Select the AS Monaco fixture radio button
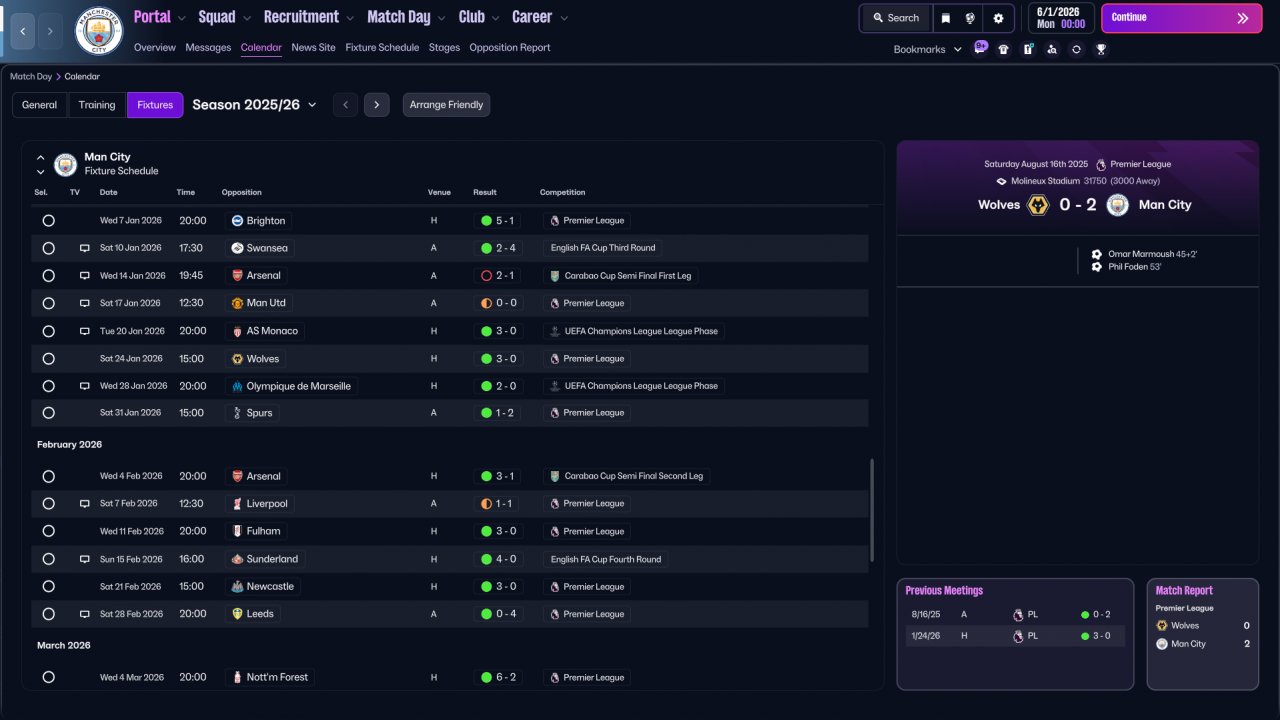The image size is (1280, 720). click(48, 331)
